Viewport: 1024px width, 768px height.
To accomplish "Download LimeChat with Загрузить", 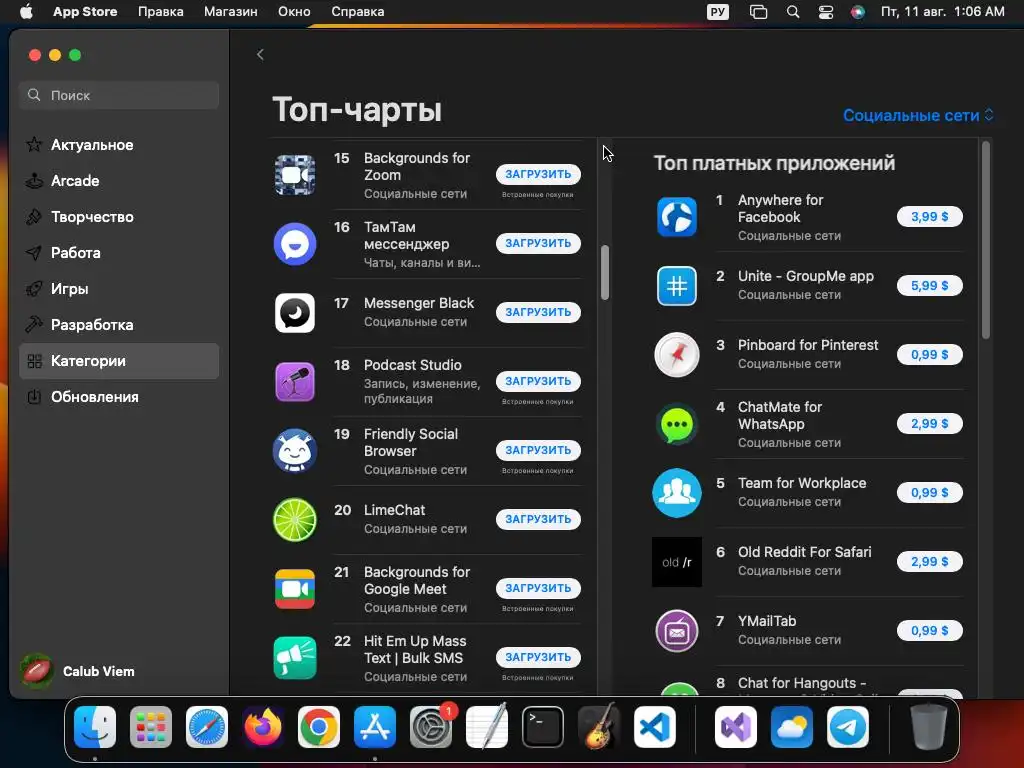I will click(x=538, y=519).
